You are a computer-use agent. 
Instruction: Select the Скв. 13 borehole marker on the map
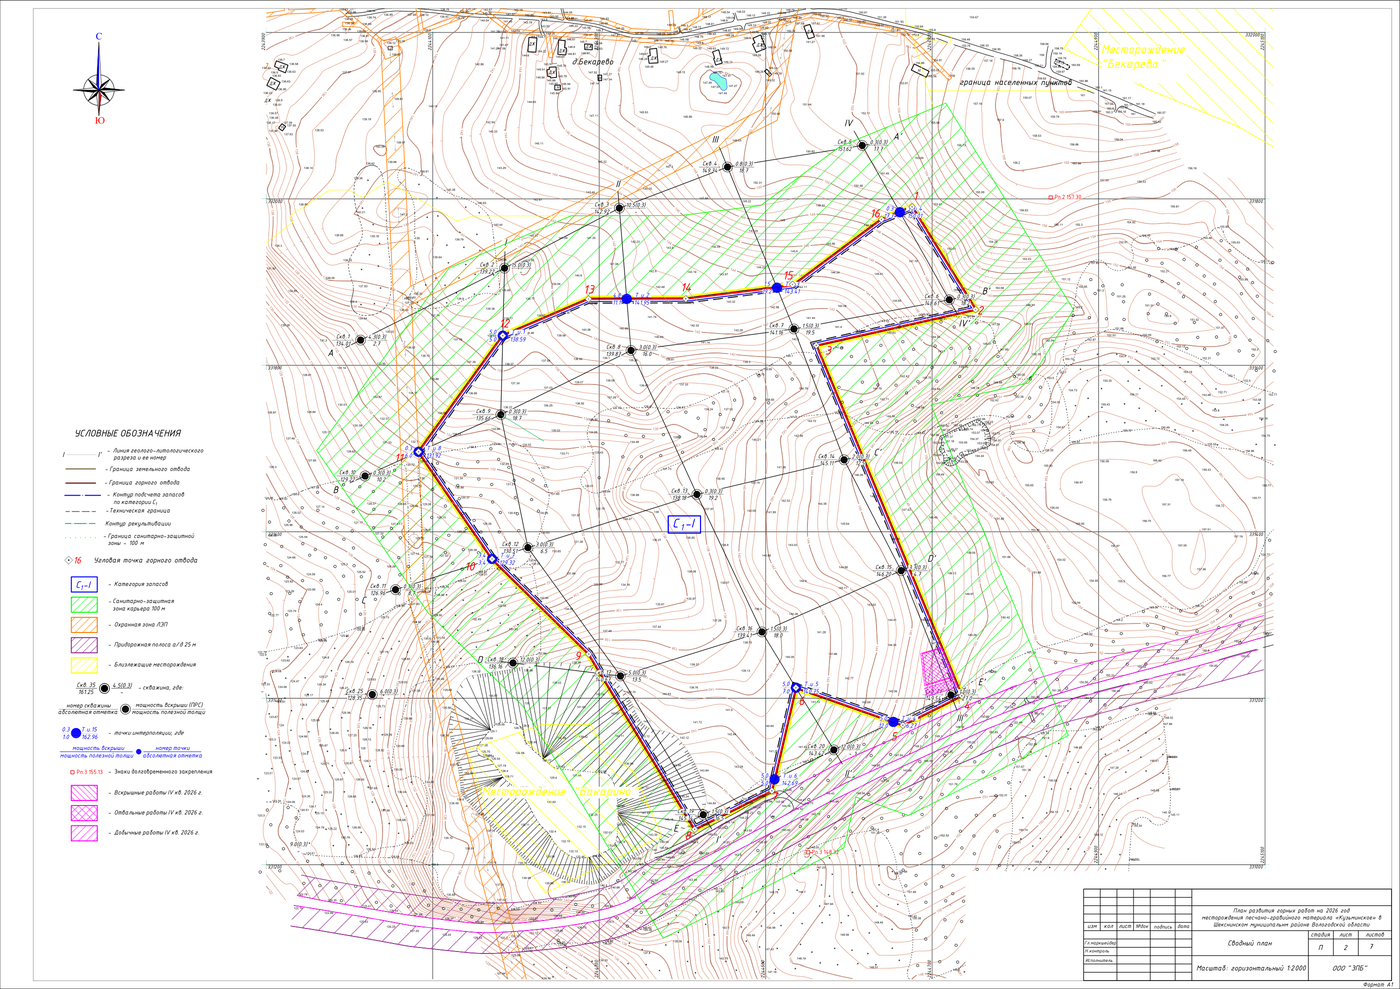(x=696, y=495)
